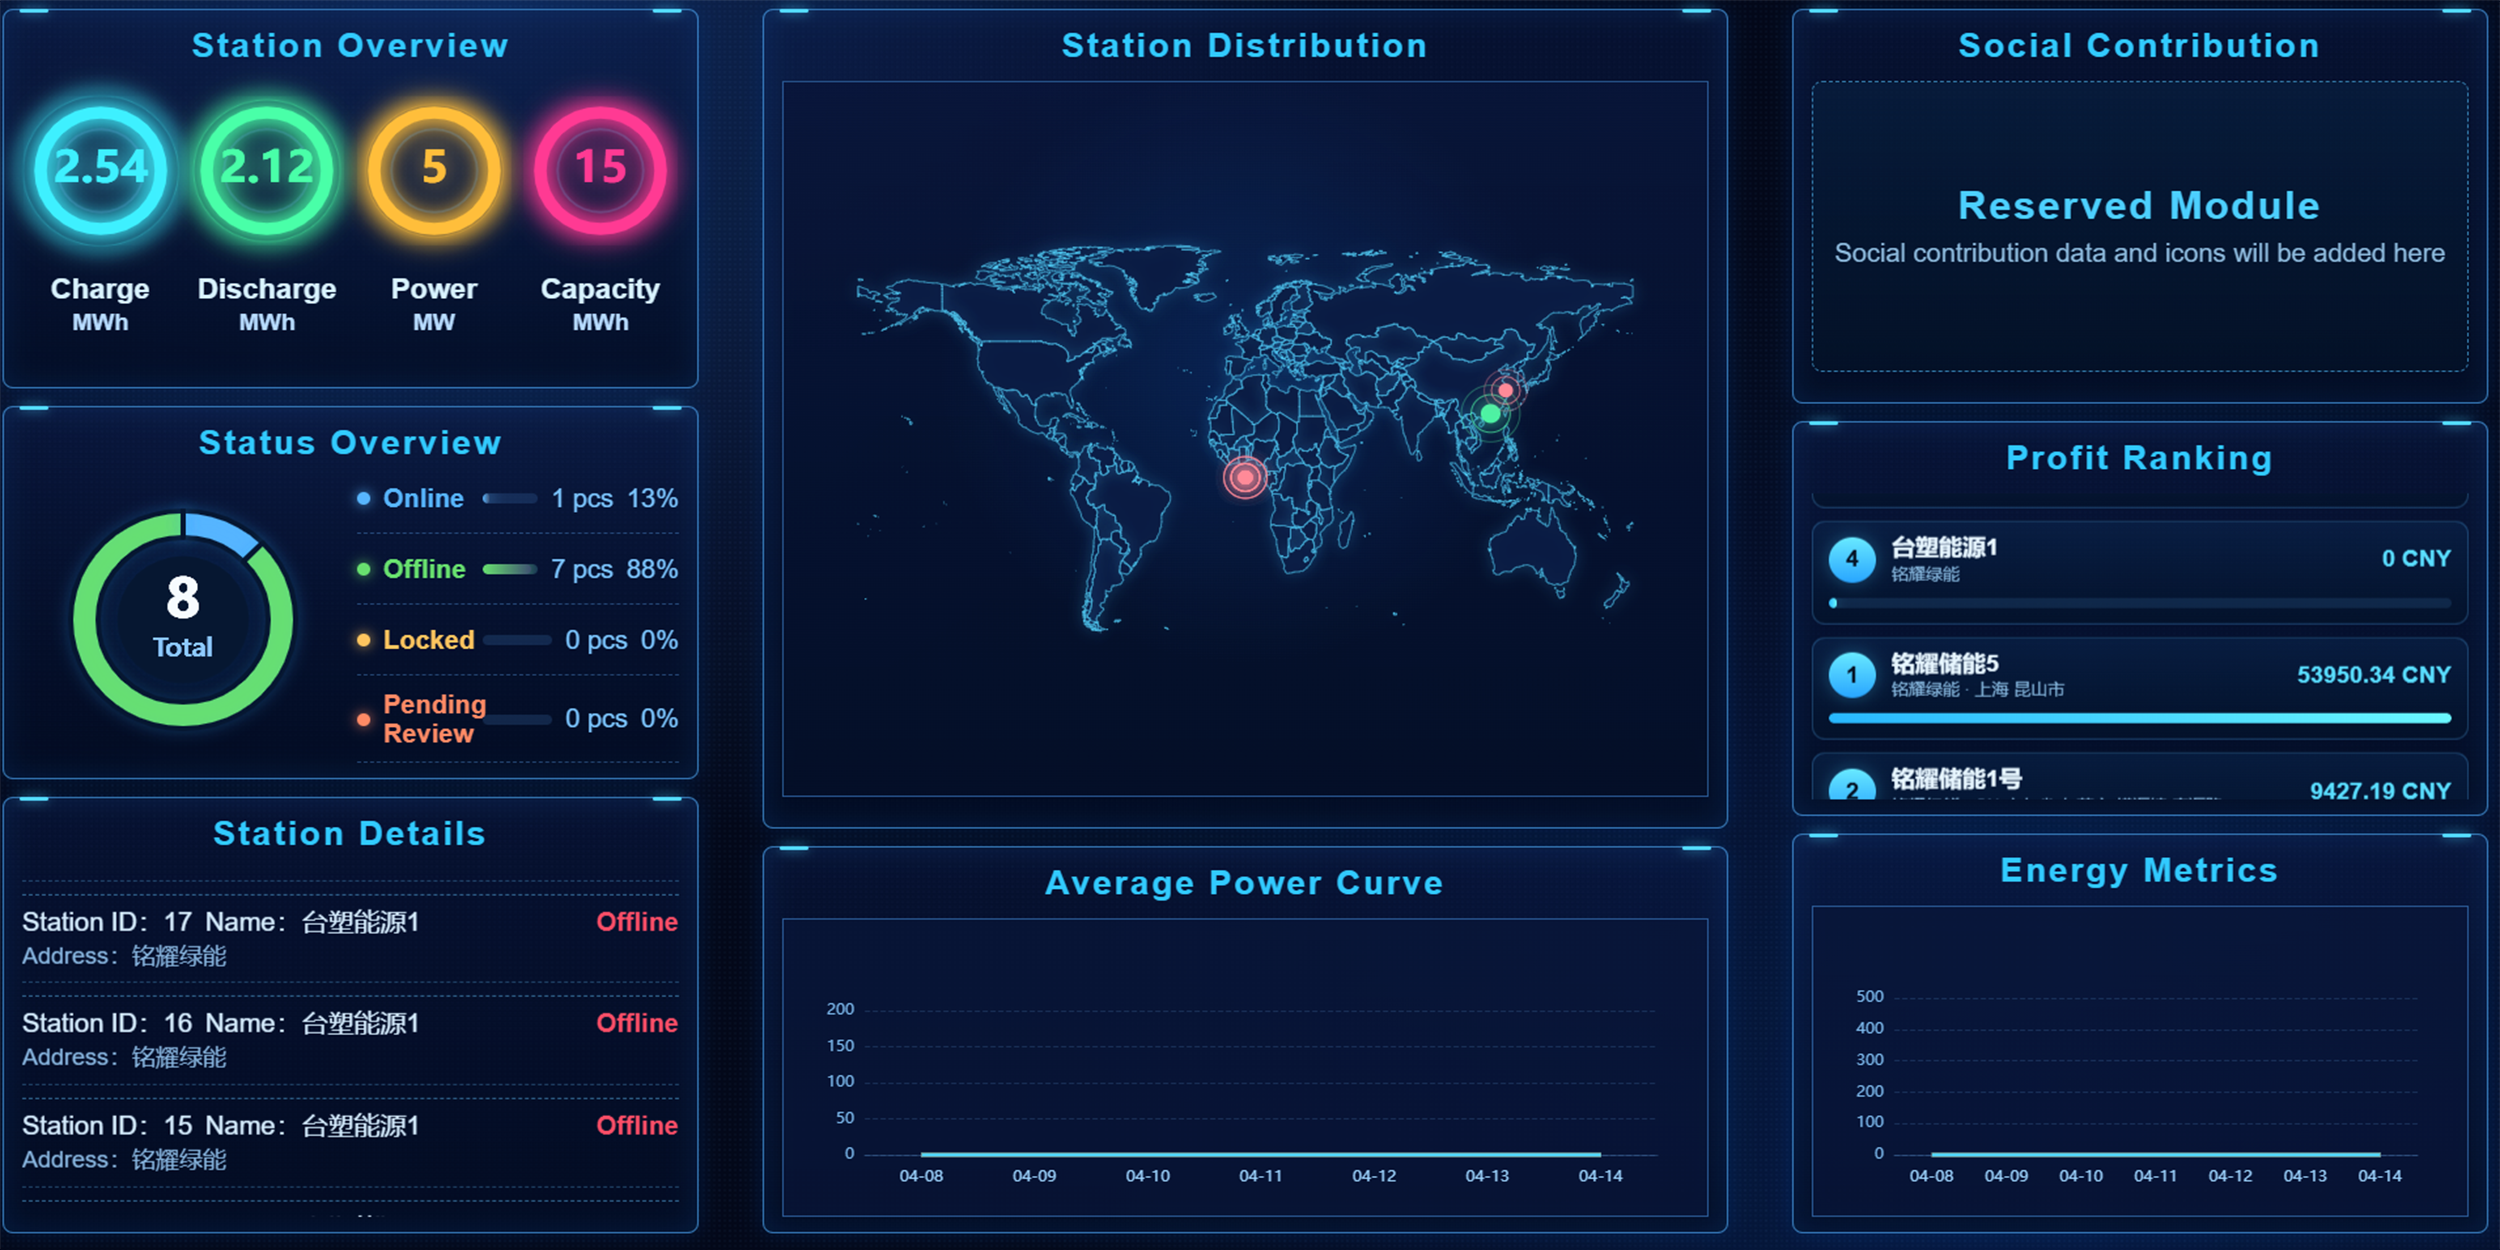Click the green Discharge 2.12 ring gauge
2500x1250 pixels.
267,168
